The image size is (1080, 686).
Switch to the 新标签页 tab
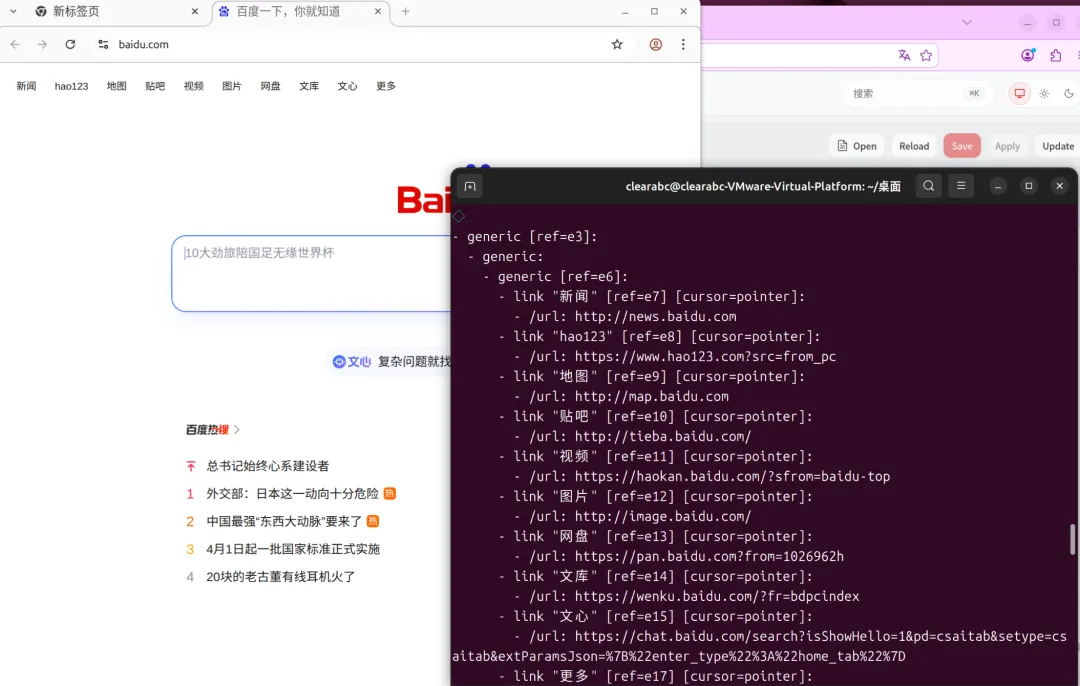click(116, 12)
